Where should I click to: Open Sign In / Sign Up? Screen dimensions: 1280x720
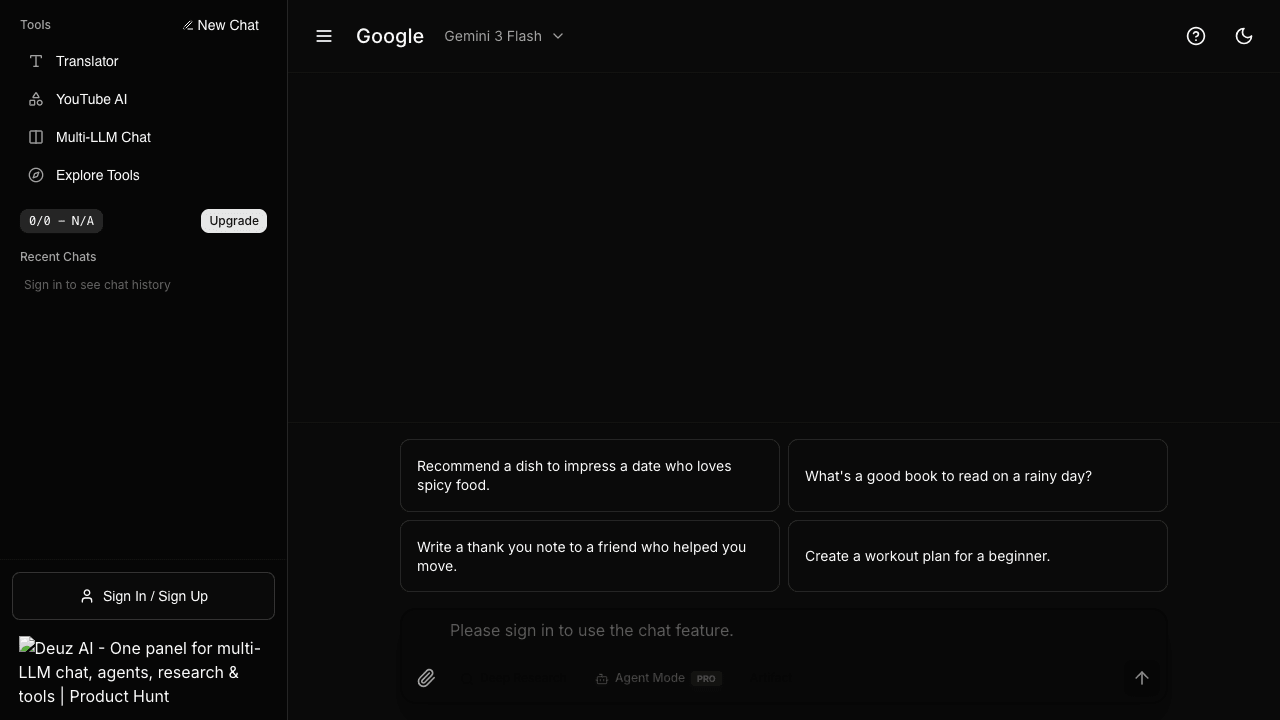coord(143,596)
